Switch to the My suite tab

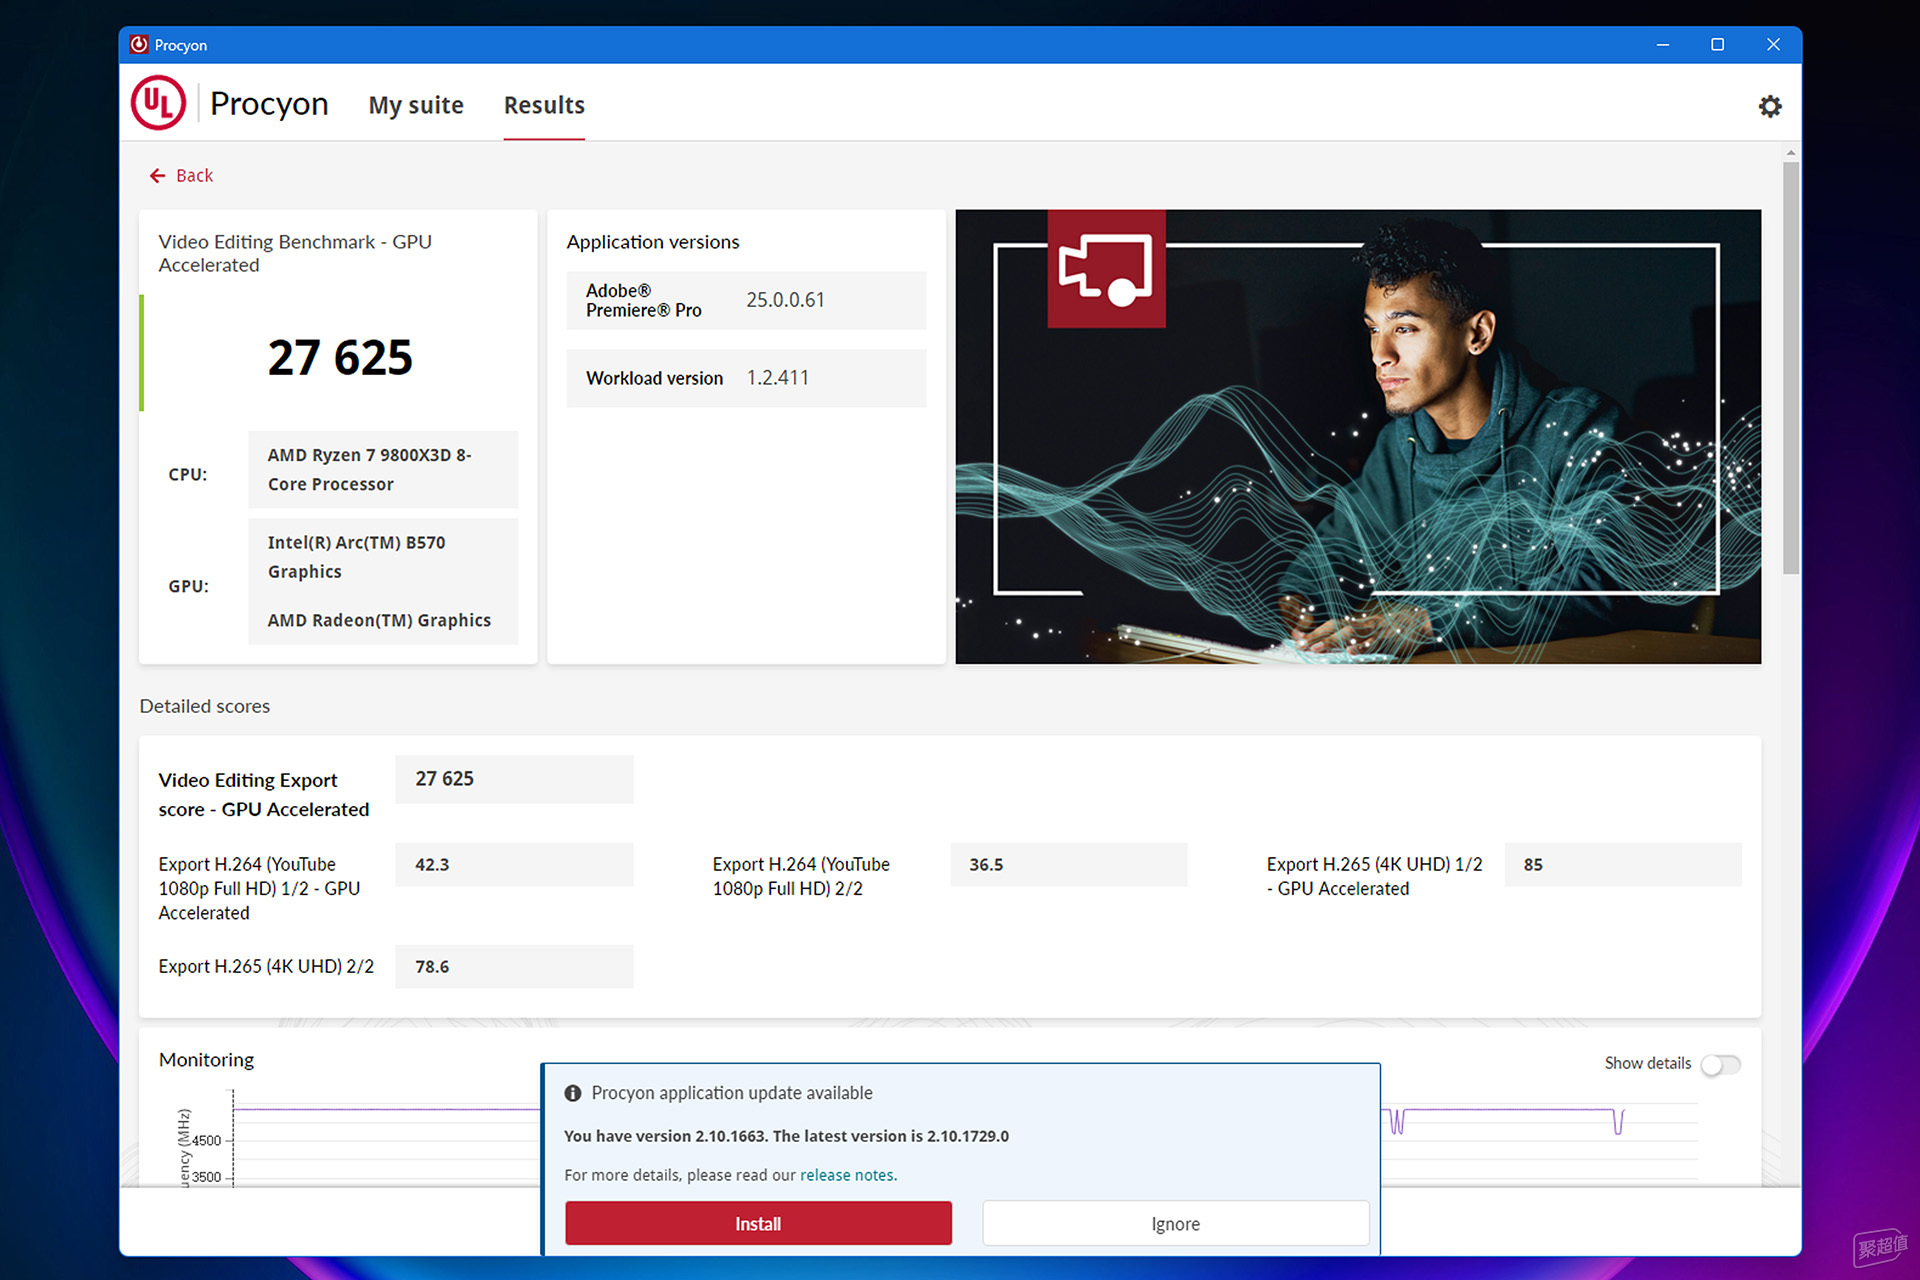click(x=416, y=105)
